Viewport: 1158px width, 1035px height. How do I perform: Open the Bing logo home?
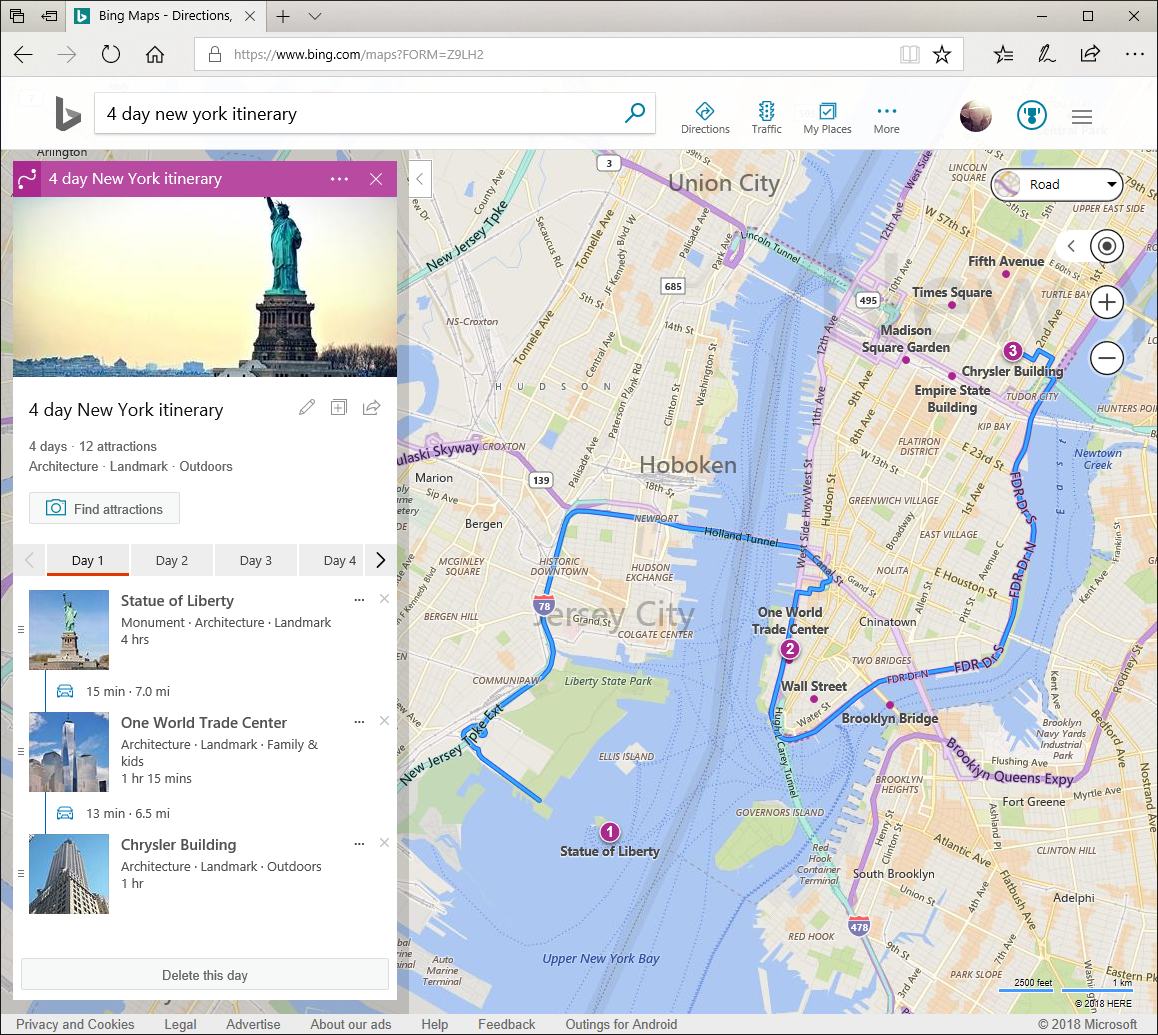(x=67, y=114)
